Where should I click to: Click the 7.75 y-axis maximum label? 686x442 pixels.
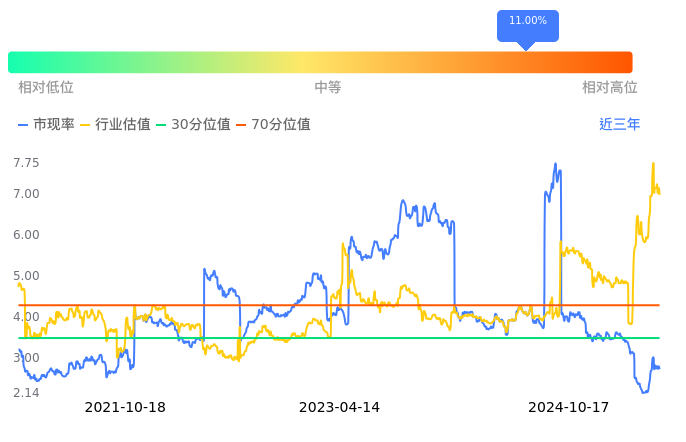pos(26,163)
